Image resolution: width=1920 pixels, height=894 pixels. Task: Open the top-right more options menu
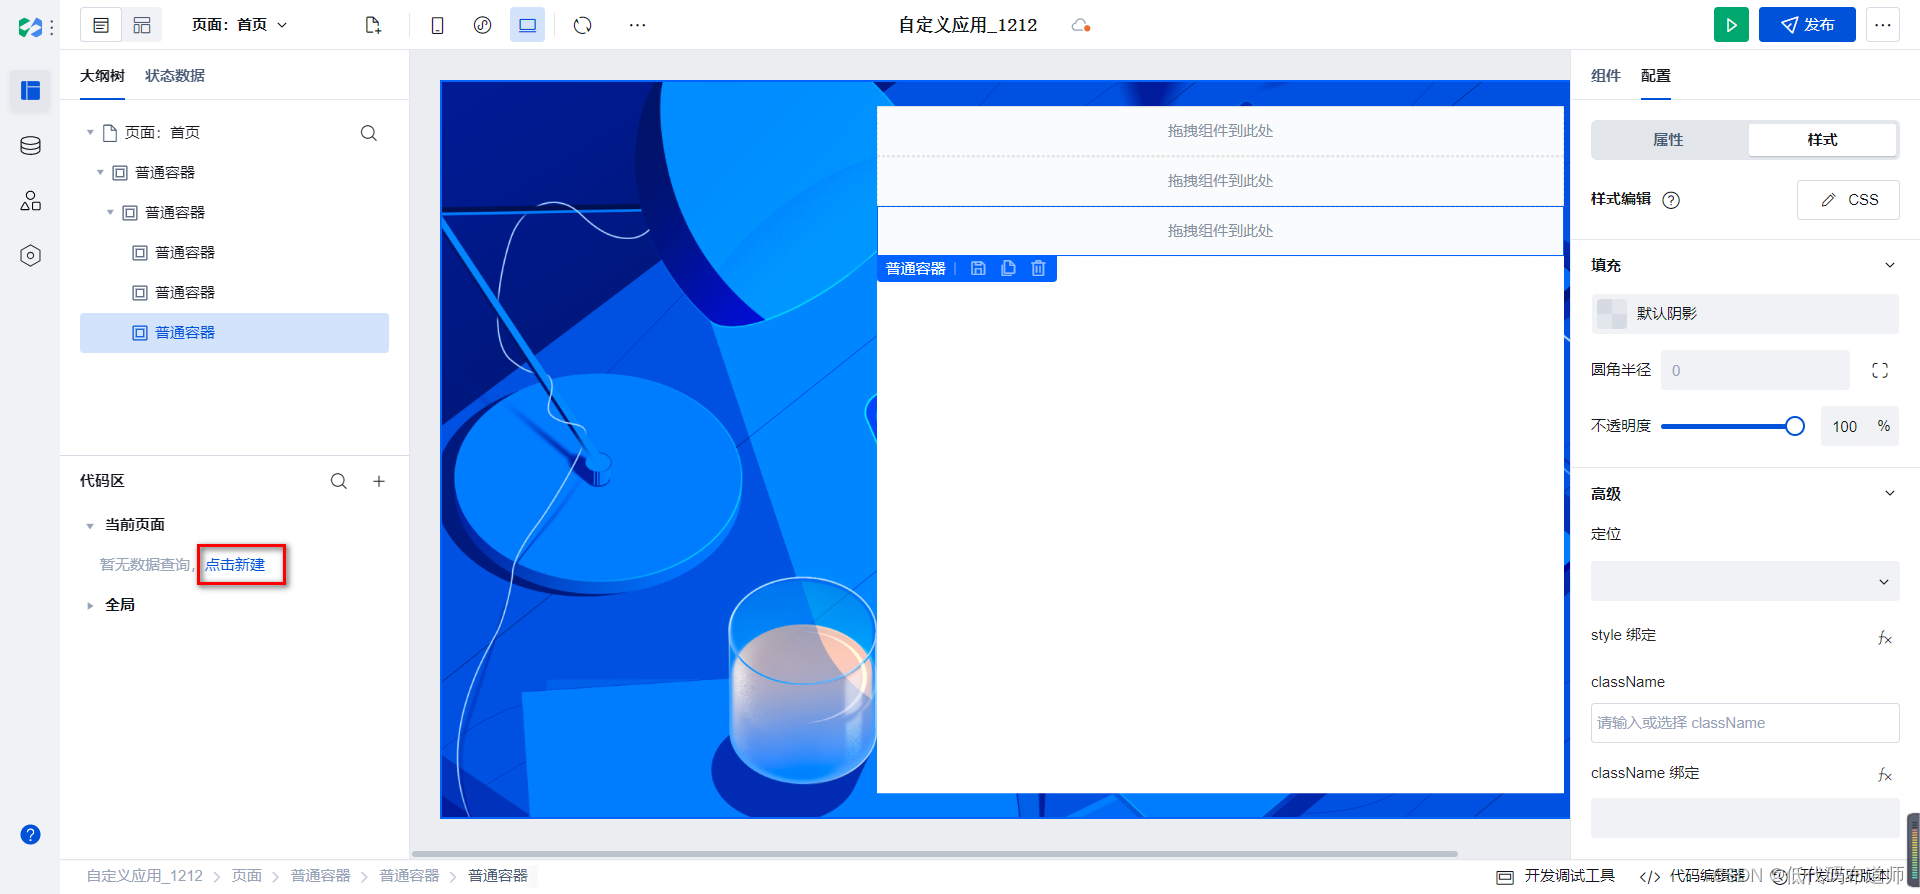tap(1883, 25)
